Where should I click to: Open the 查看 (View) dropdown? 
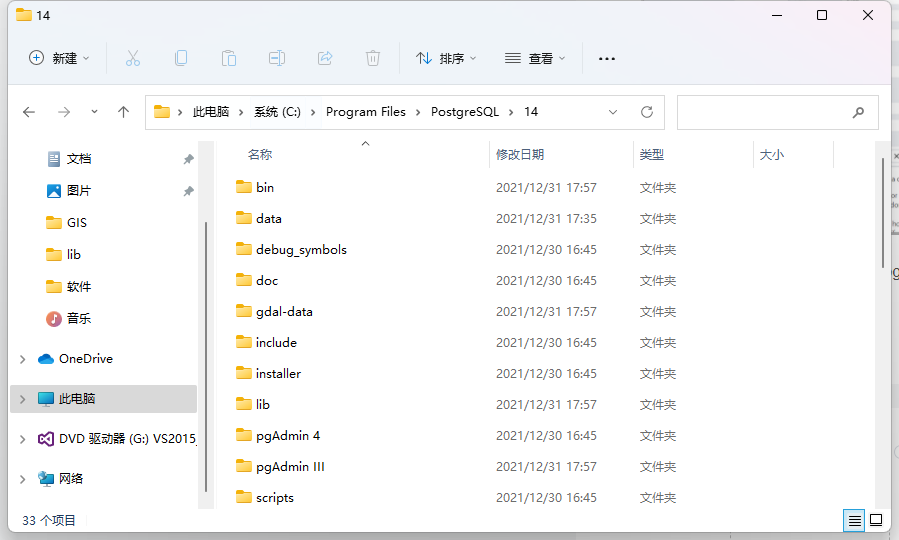[535, 58]
